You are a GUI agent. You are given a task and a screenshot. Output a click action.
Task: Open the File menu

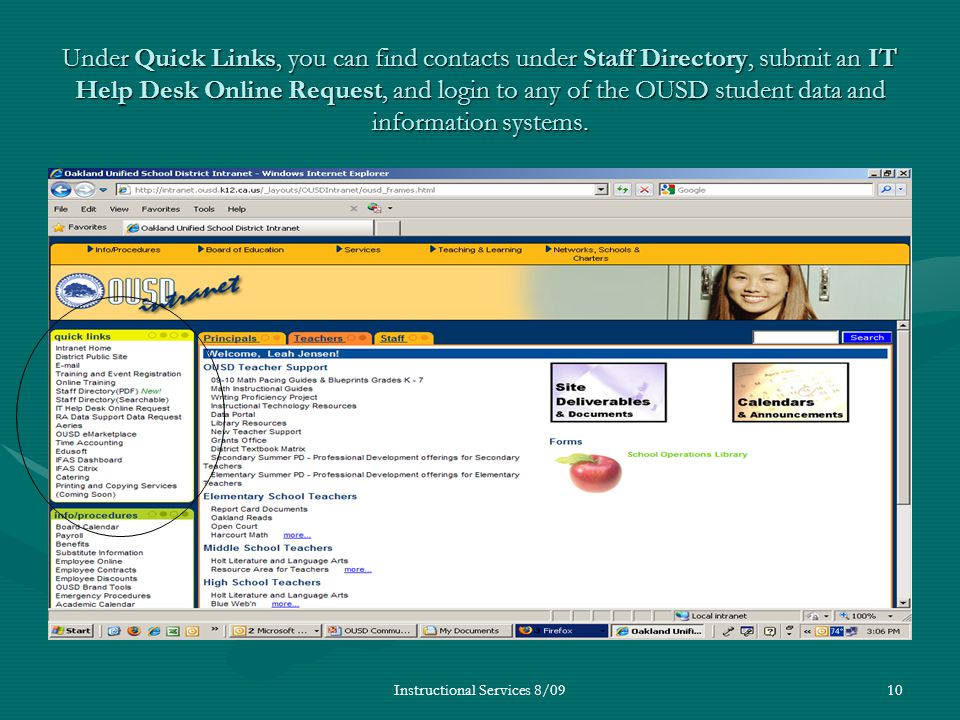61,209
